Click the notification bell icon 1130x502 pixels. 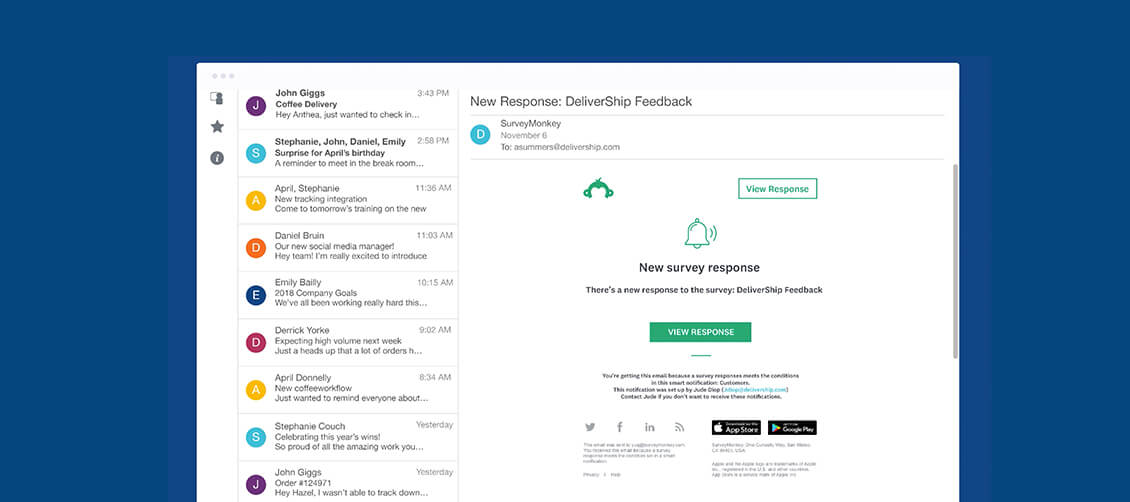pos(699,233)
